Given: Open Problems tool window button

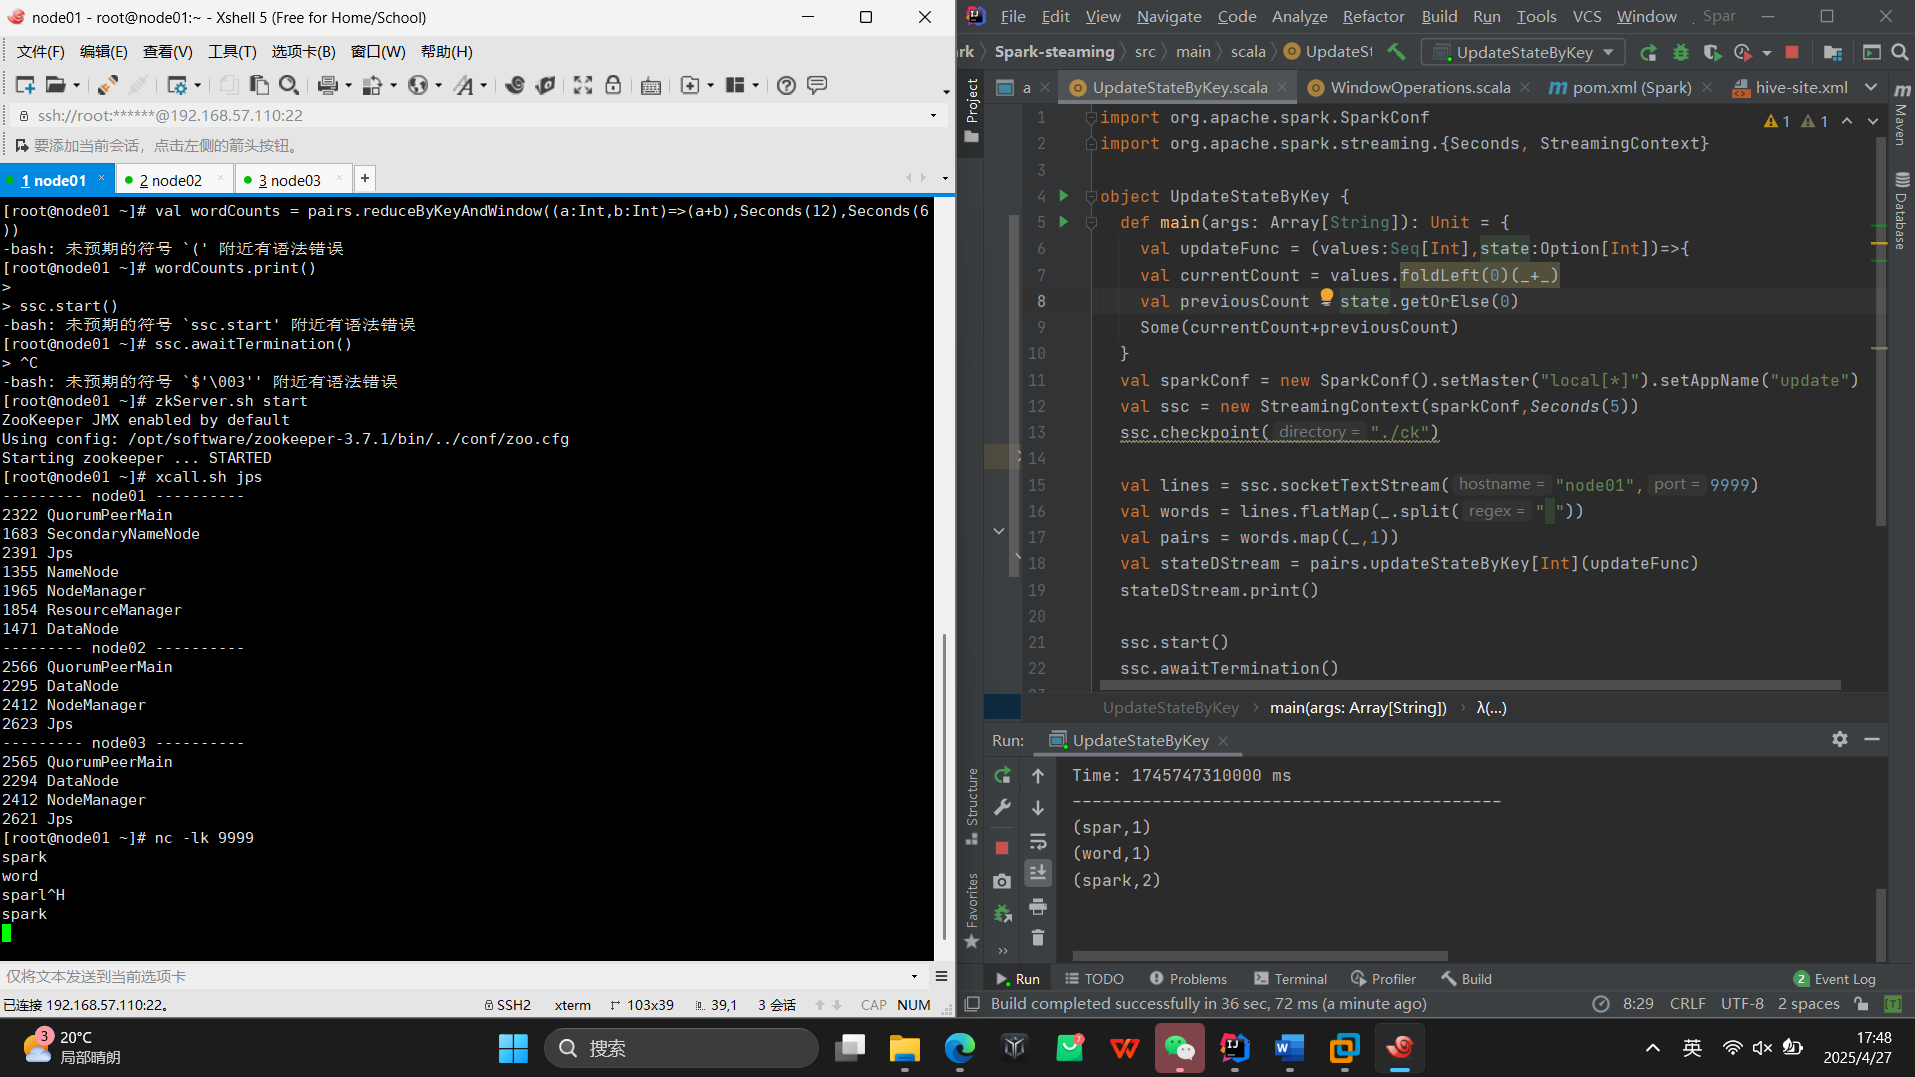Looking at the screenshot, I should 1188,979.
